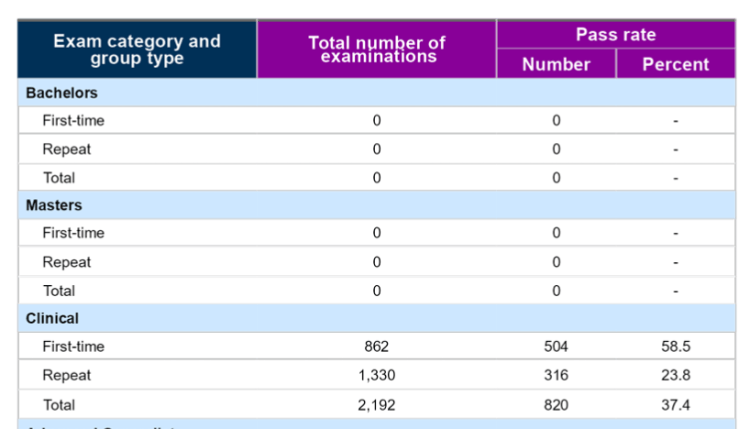Viewport: 750px width, 429px height.
Task: Click Bachelors Repeat percent dash
Action: tap(676, 150)
